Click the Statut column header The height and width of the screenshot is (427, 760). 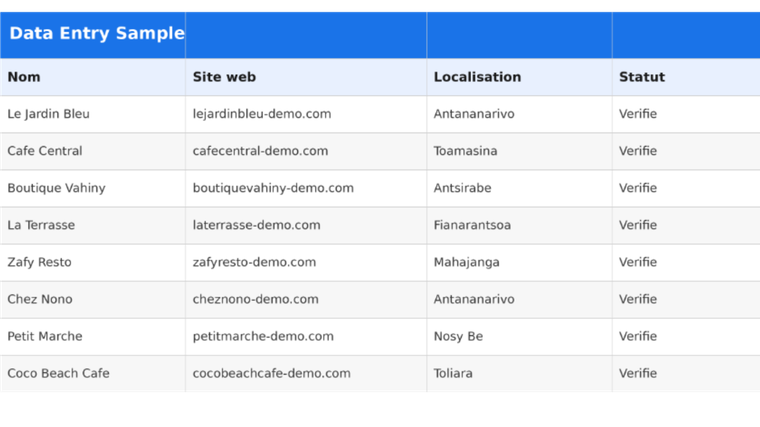686,77
